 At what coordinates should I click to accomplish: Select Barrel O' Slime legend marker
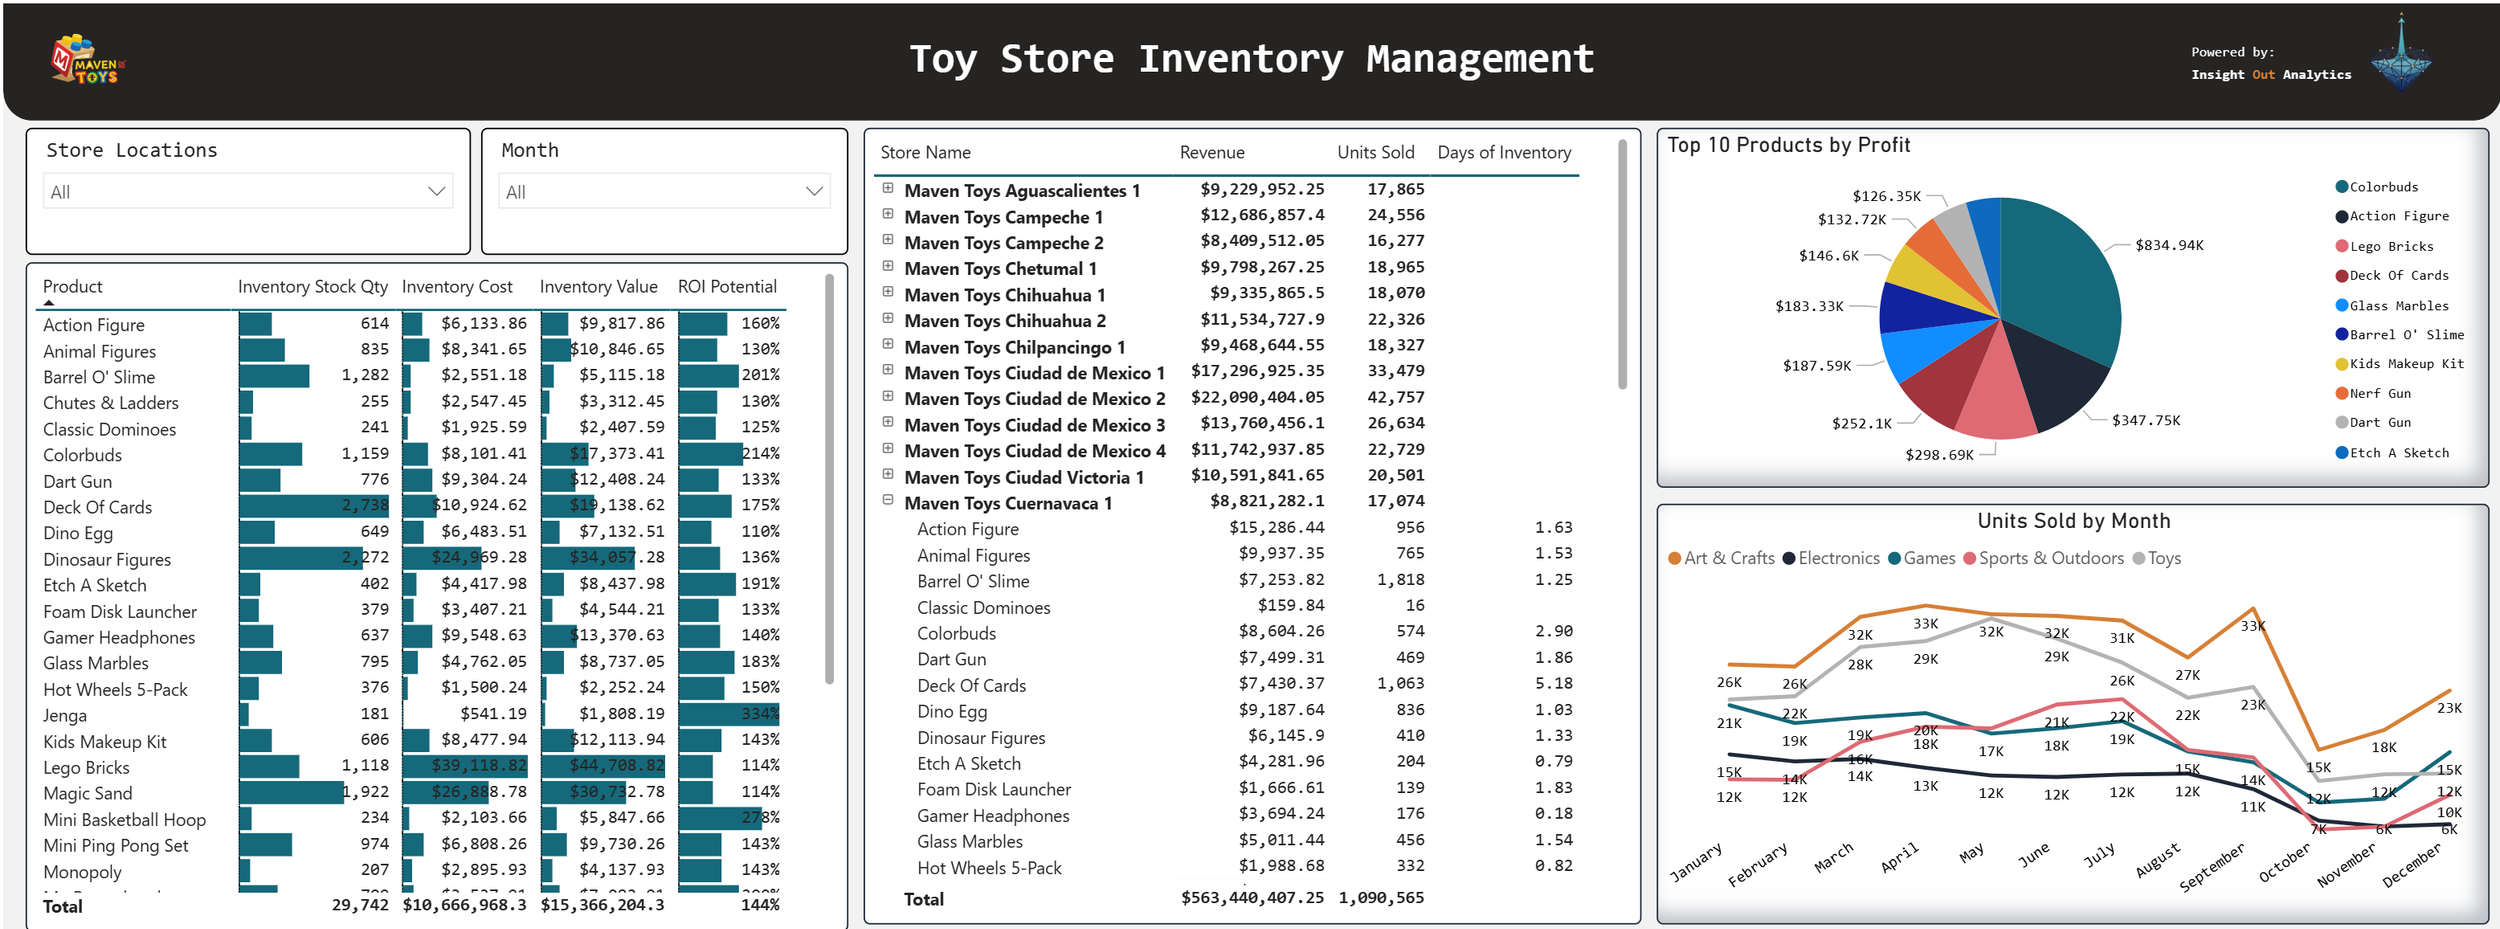pos(2341,334)
